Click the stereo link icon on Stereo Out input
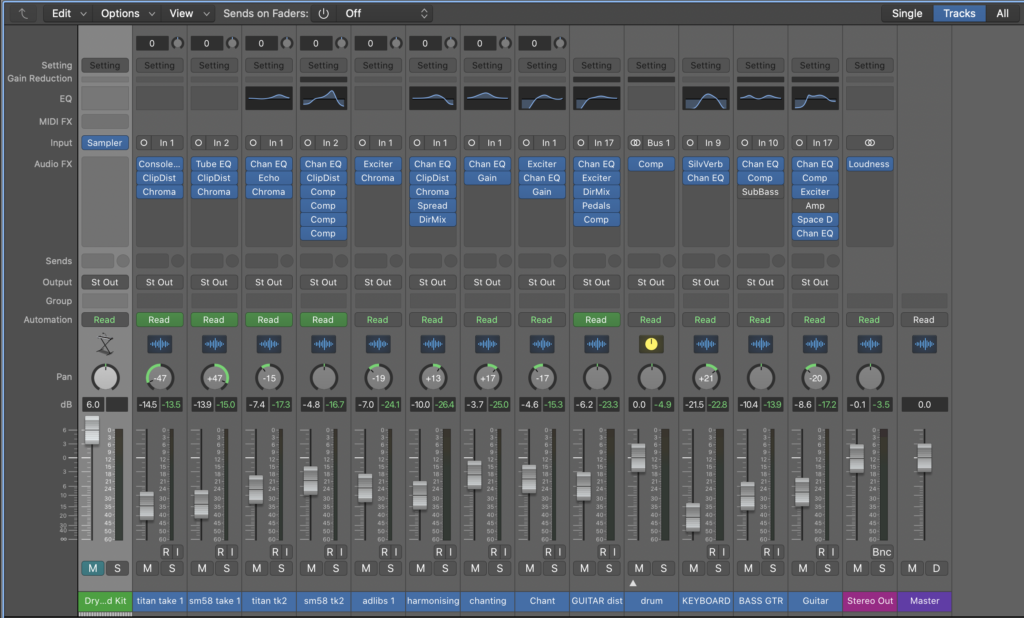 pyautogui.click(x=869, y=143)
